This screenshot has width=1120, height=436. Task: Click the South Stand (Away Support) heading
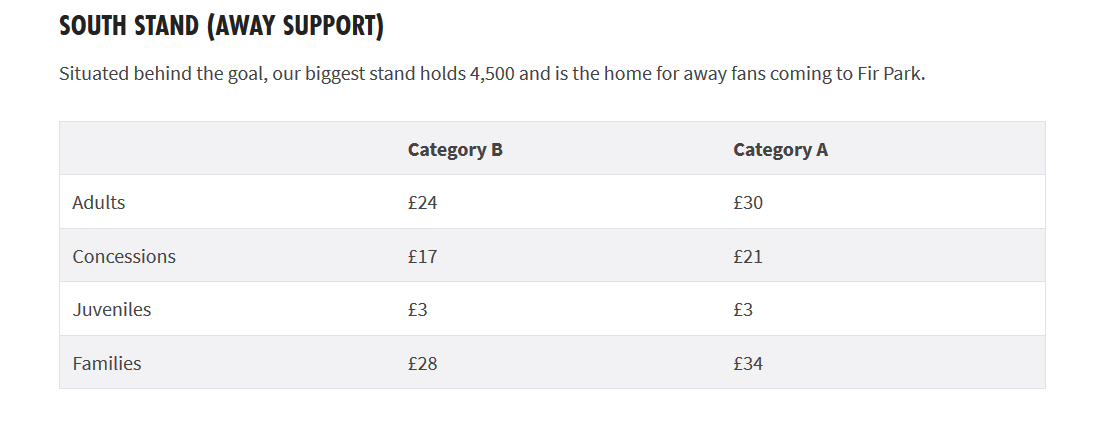[x=221, y=26]
